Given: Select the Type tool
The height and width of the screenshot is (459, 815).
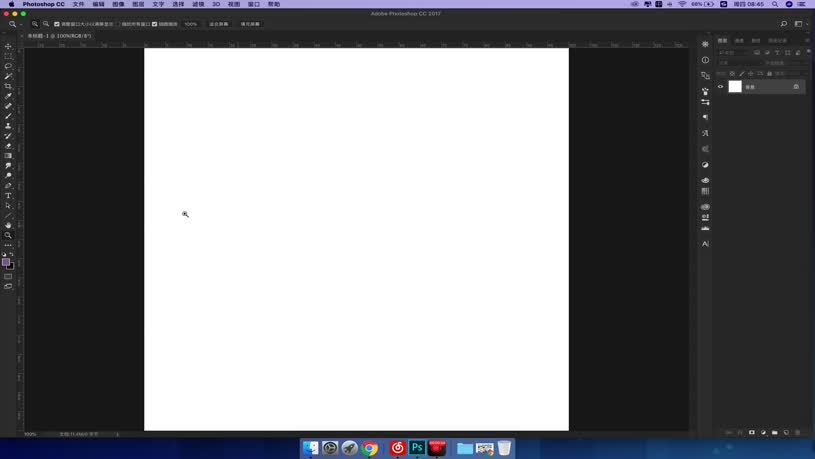Looking at the screenshot, I should pos(8,196).
